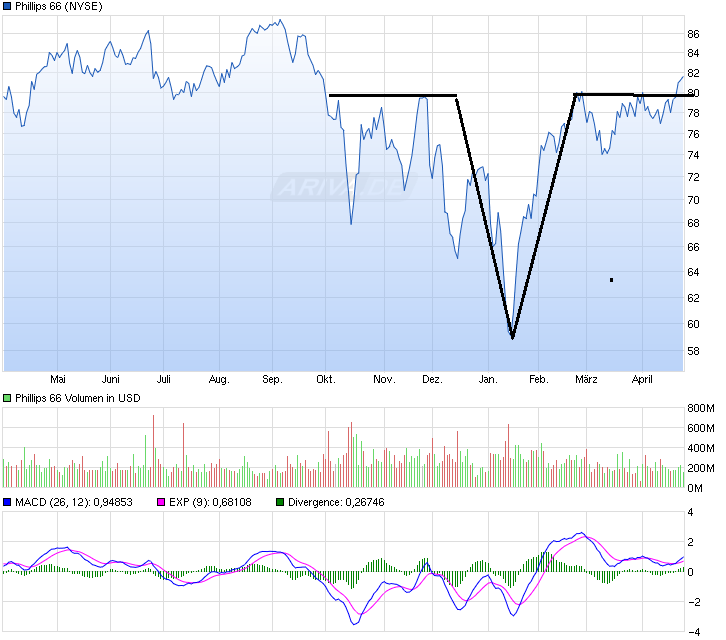Click the blue MACD legend square
Screen dimensions: 726x640
pos(8,502)
